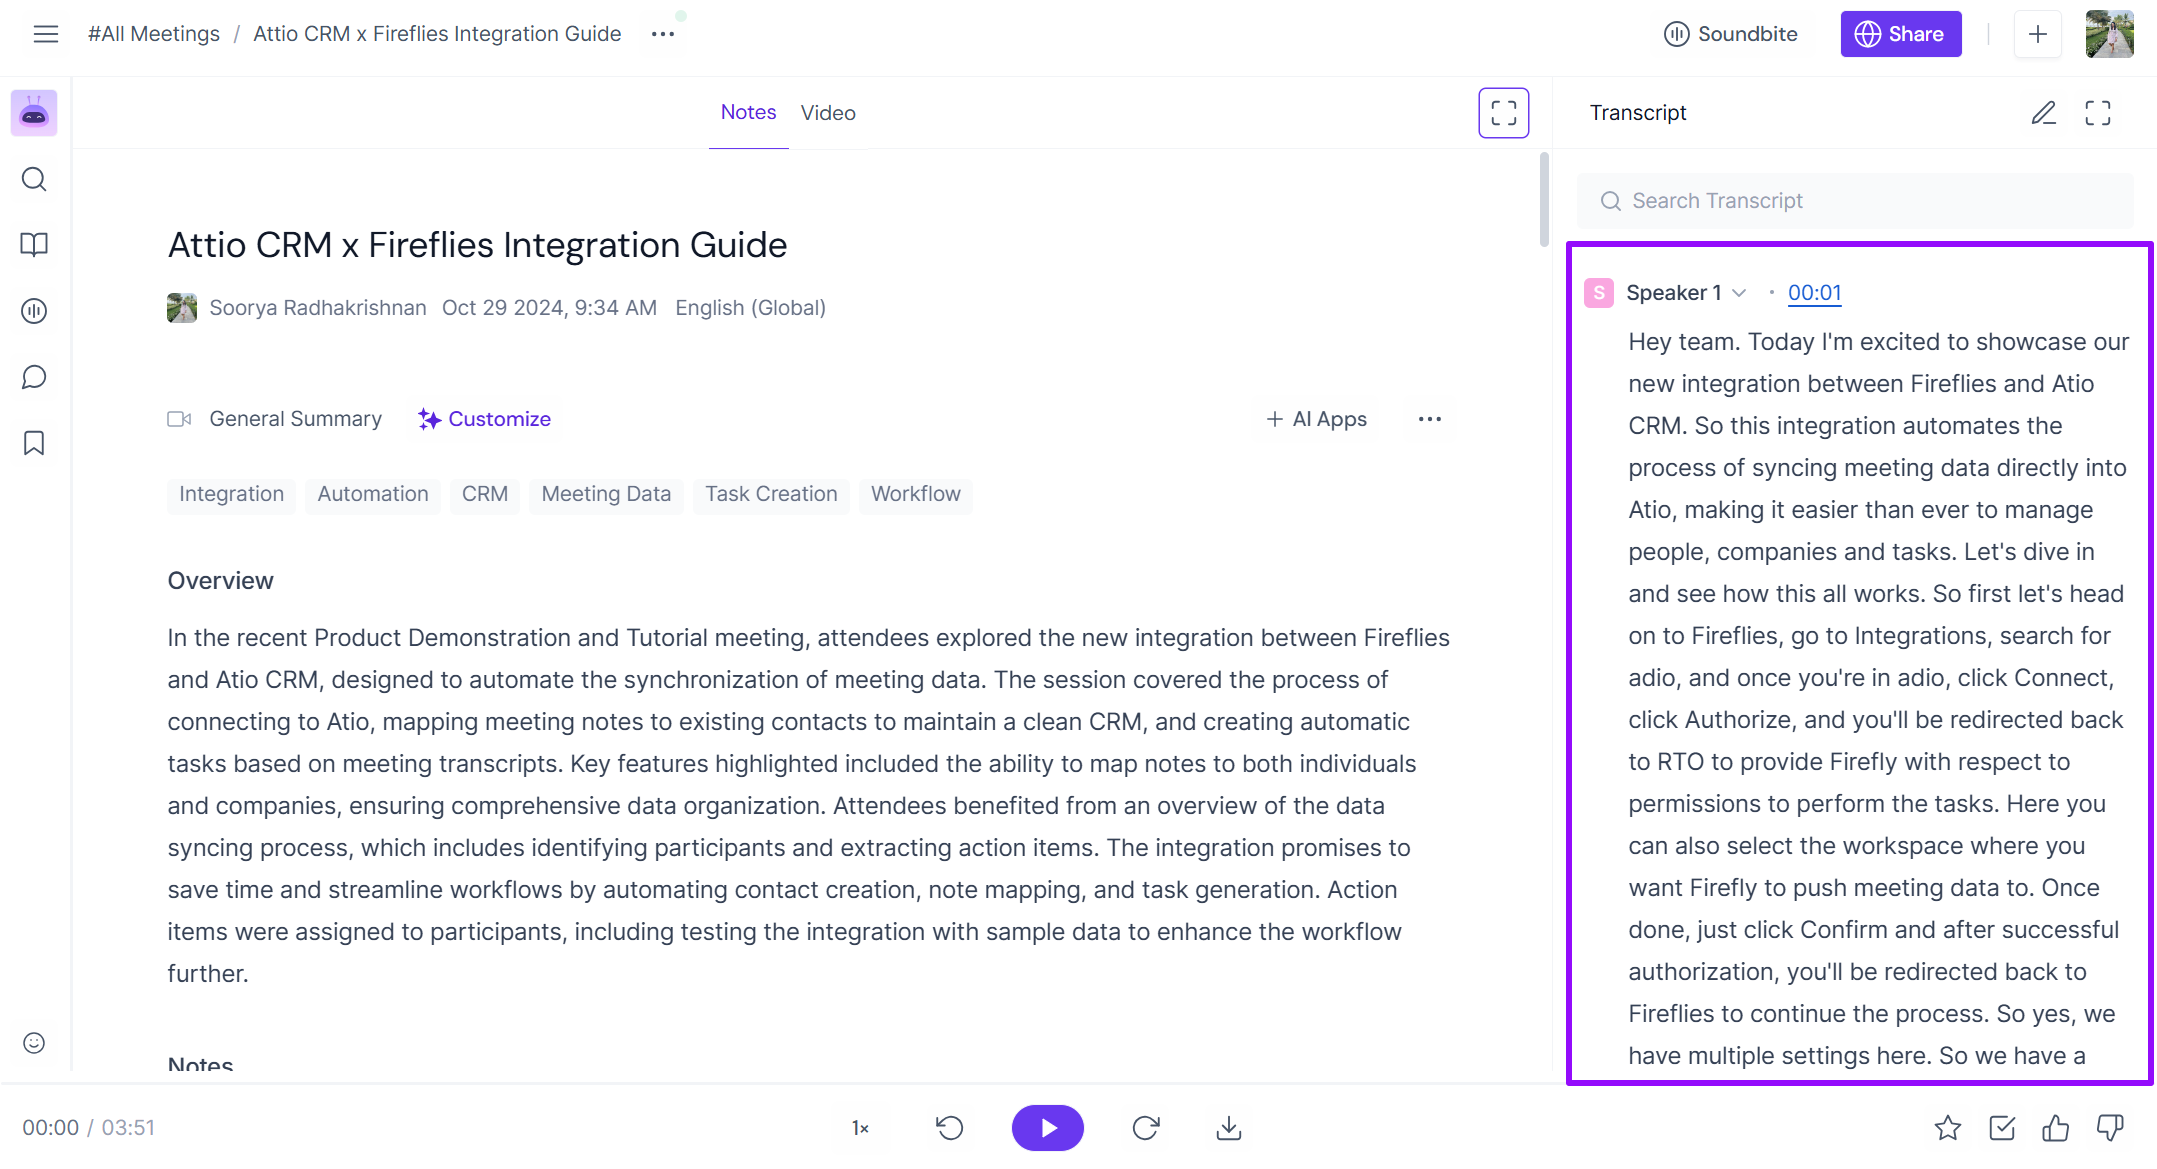This screenshot has width=2157, height=1169.
Task: Expand the Speaker 1 dropdown
Action: (x=1739, y=293)
